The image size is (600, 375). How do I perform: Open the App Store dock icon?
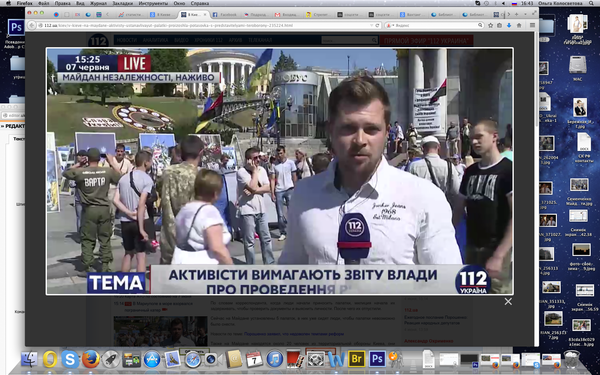tap(152, 359)
